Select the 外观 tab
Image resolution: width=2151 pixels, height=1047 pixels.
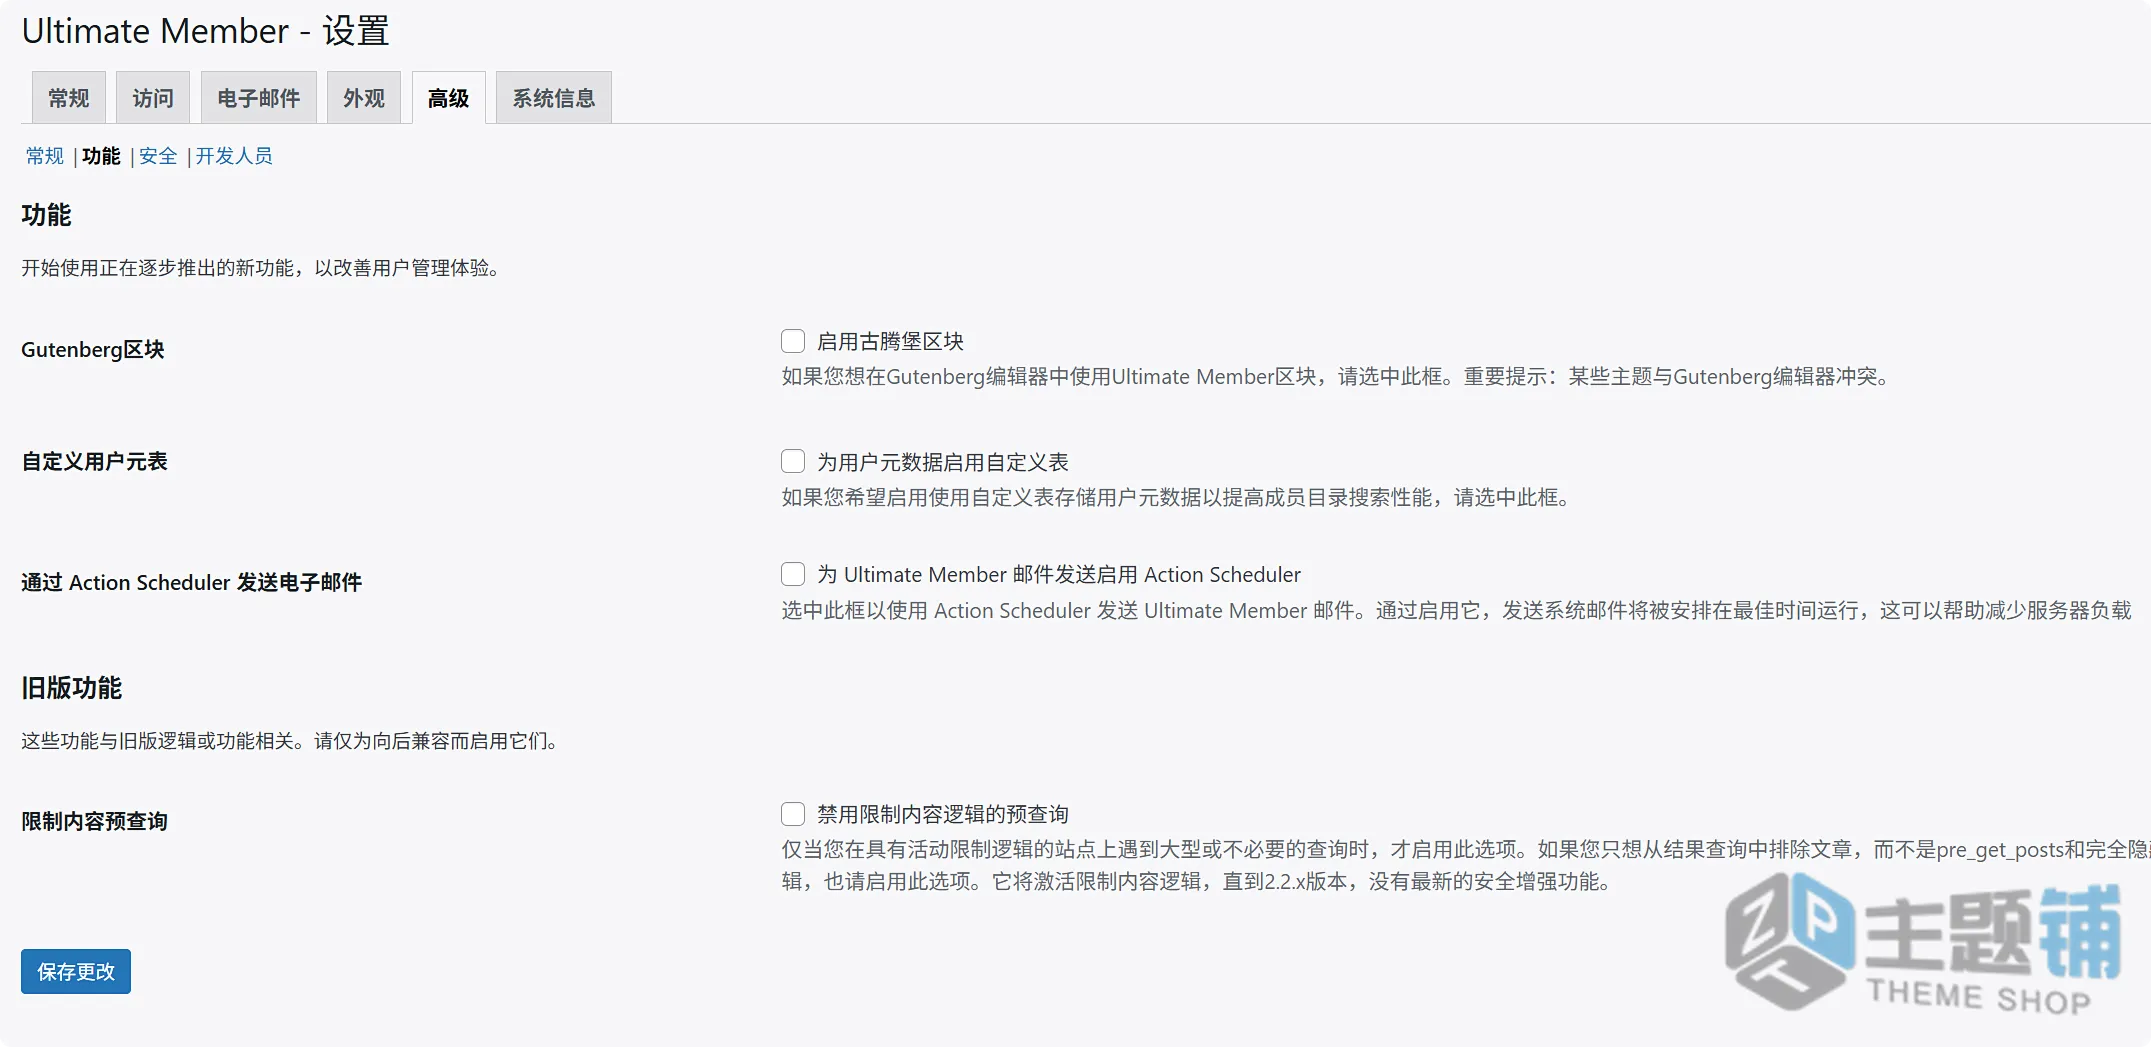pos(364,98)
